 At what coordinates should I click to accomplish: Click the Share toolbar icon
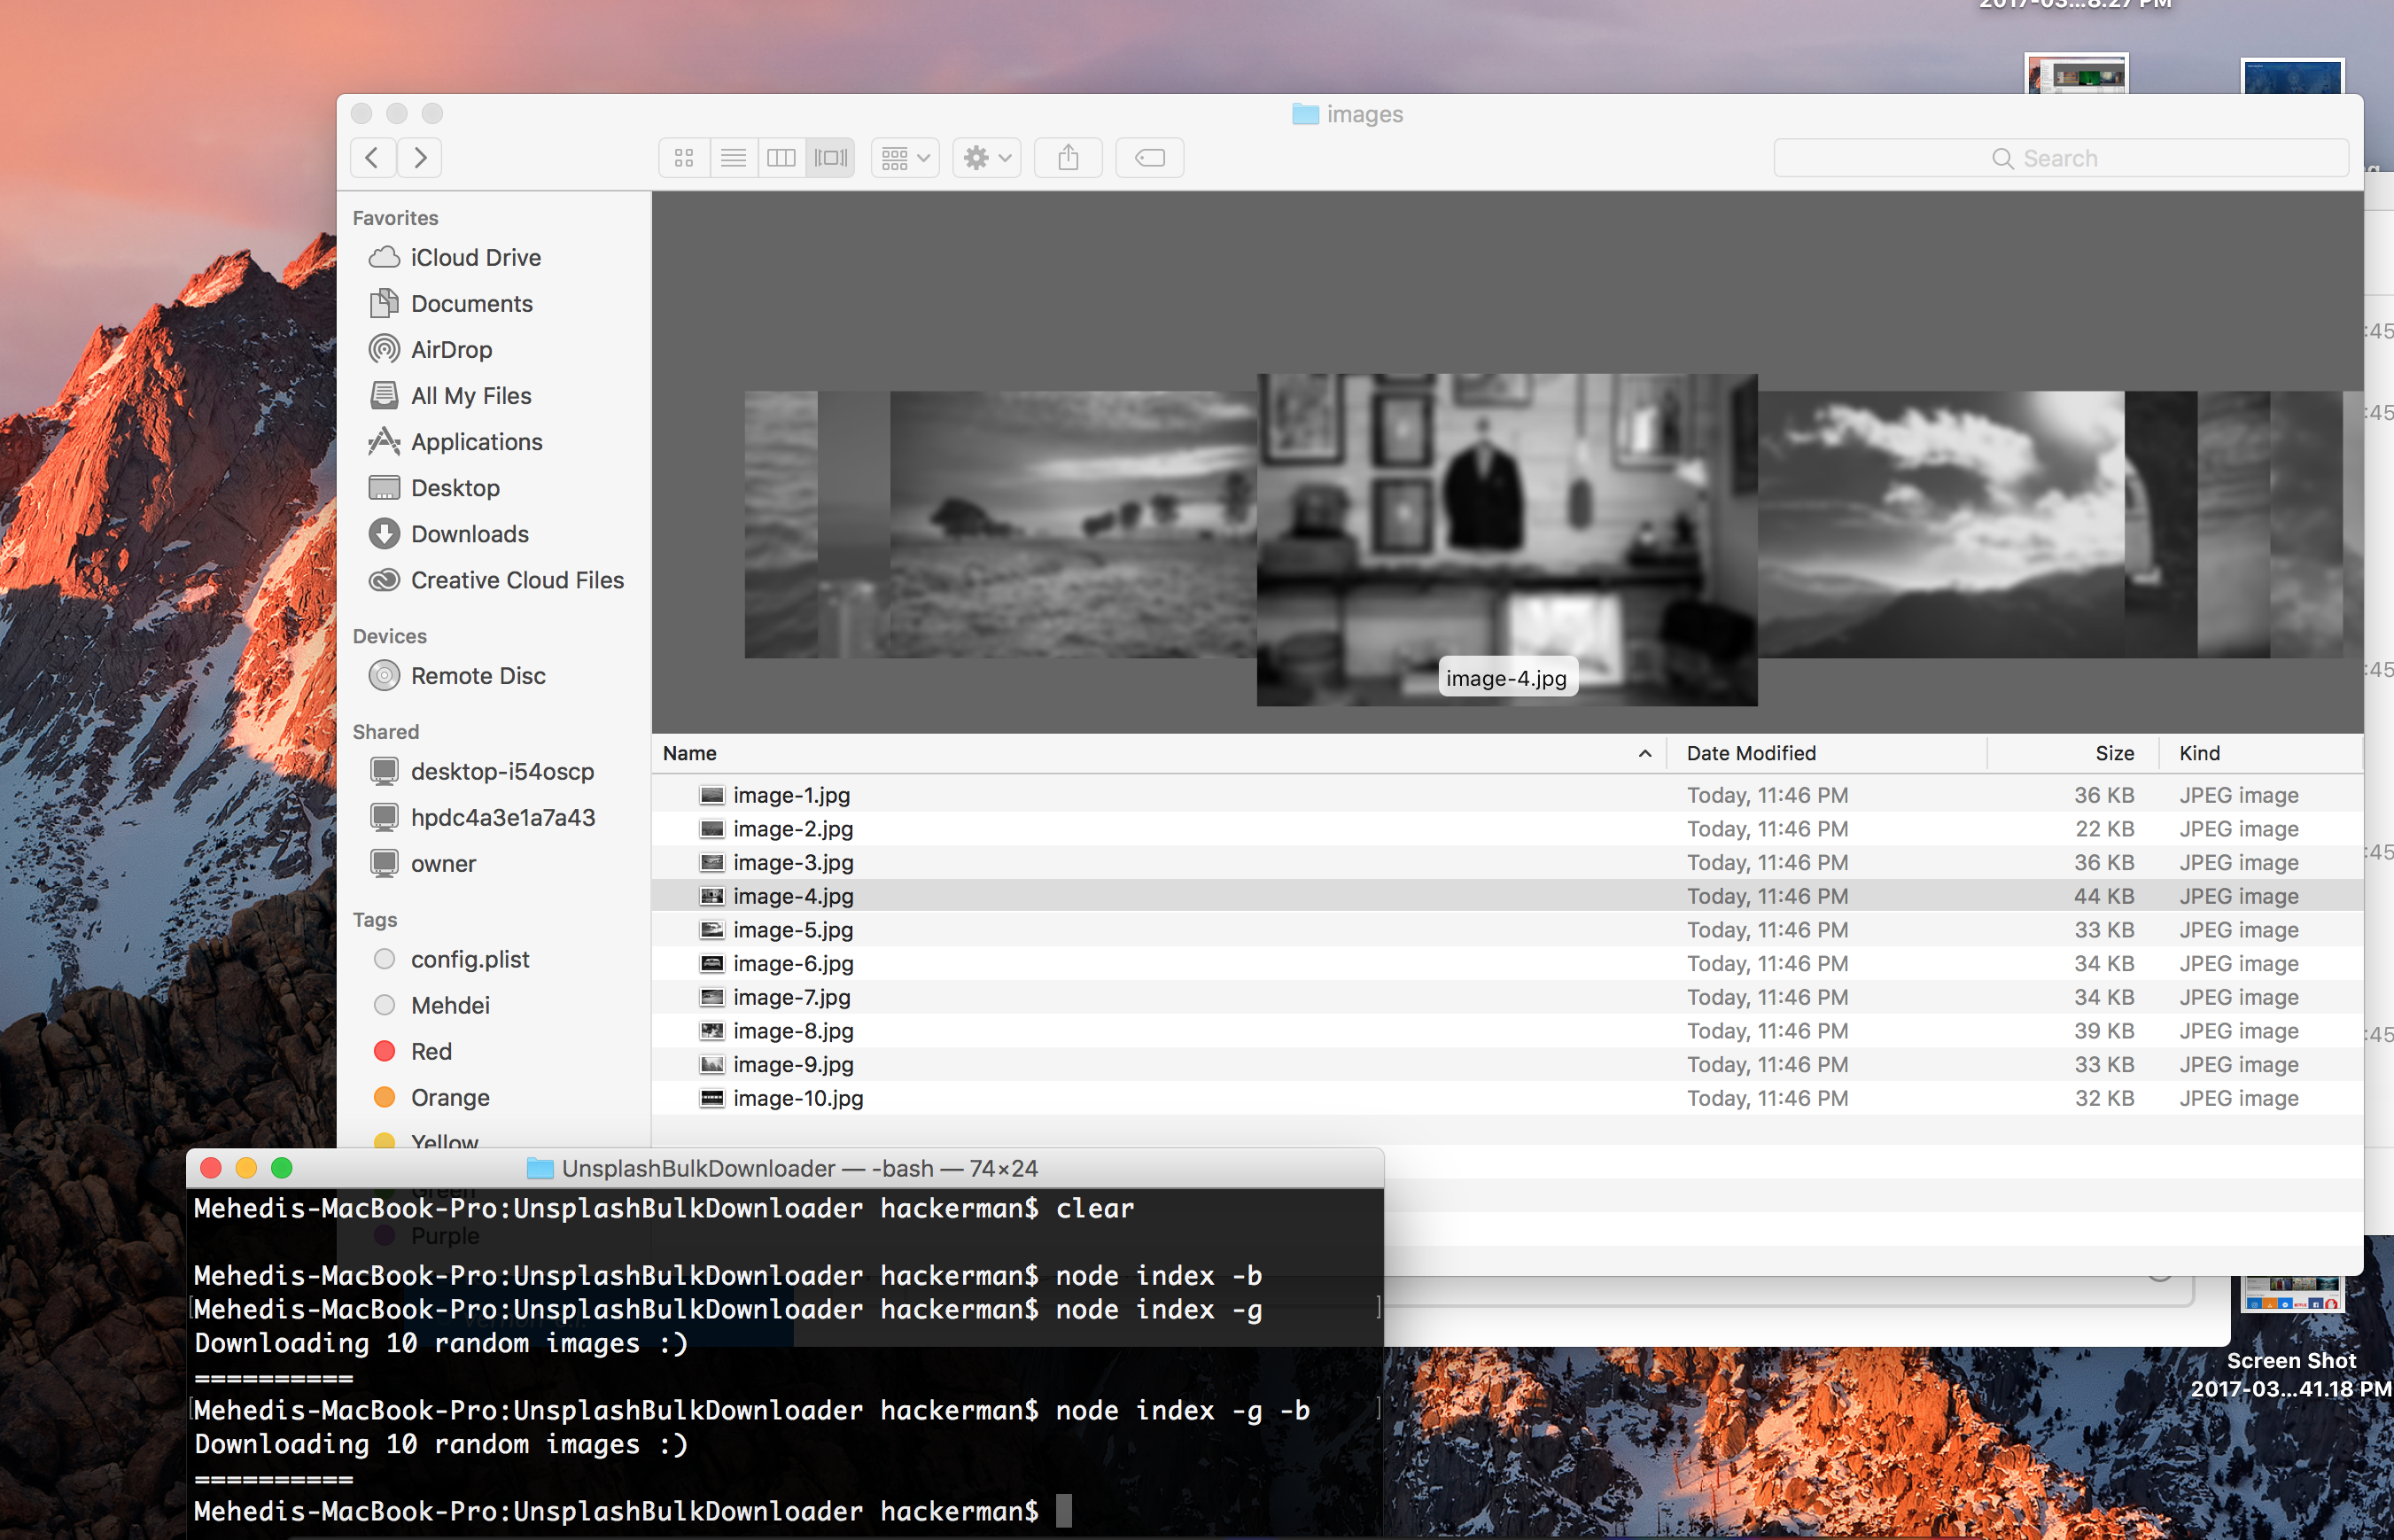[1068, 158]
